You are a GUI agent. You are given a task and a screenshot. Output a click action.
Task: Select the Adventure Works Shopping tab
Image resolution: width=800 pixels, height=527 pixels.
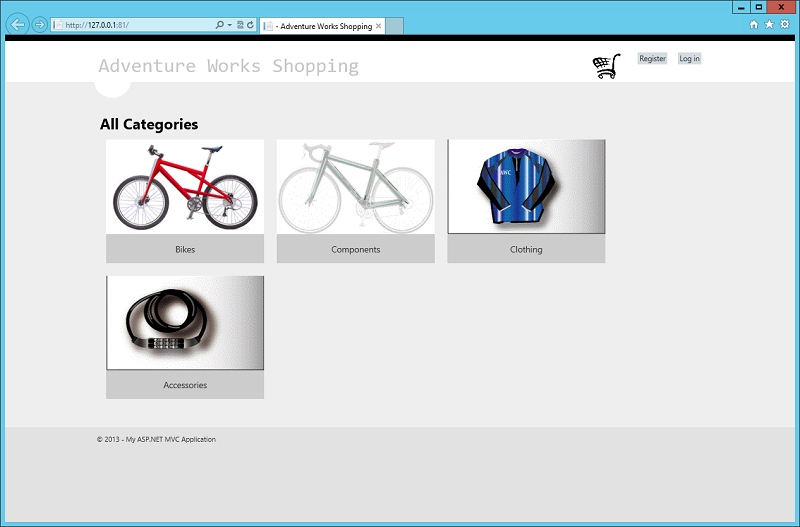322,26
